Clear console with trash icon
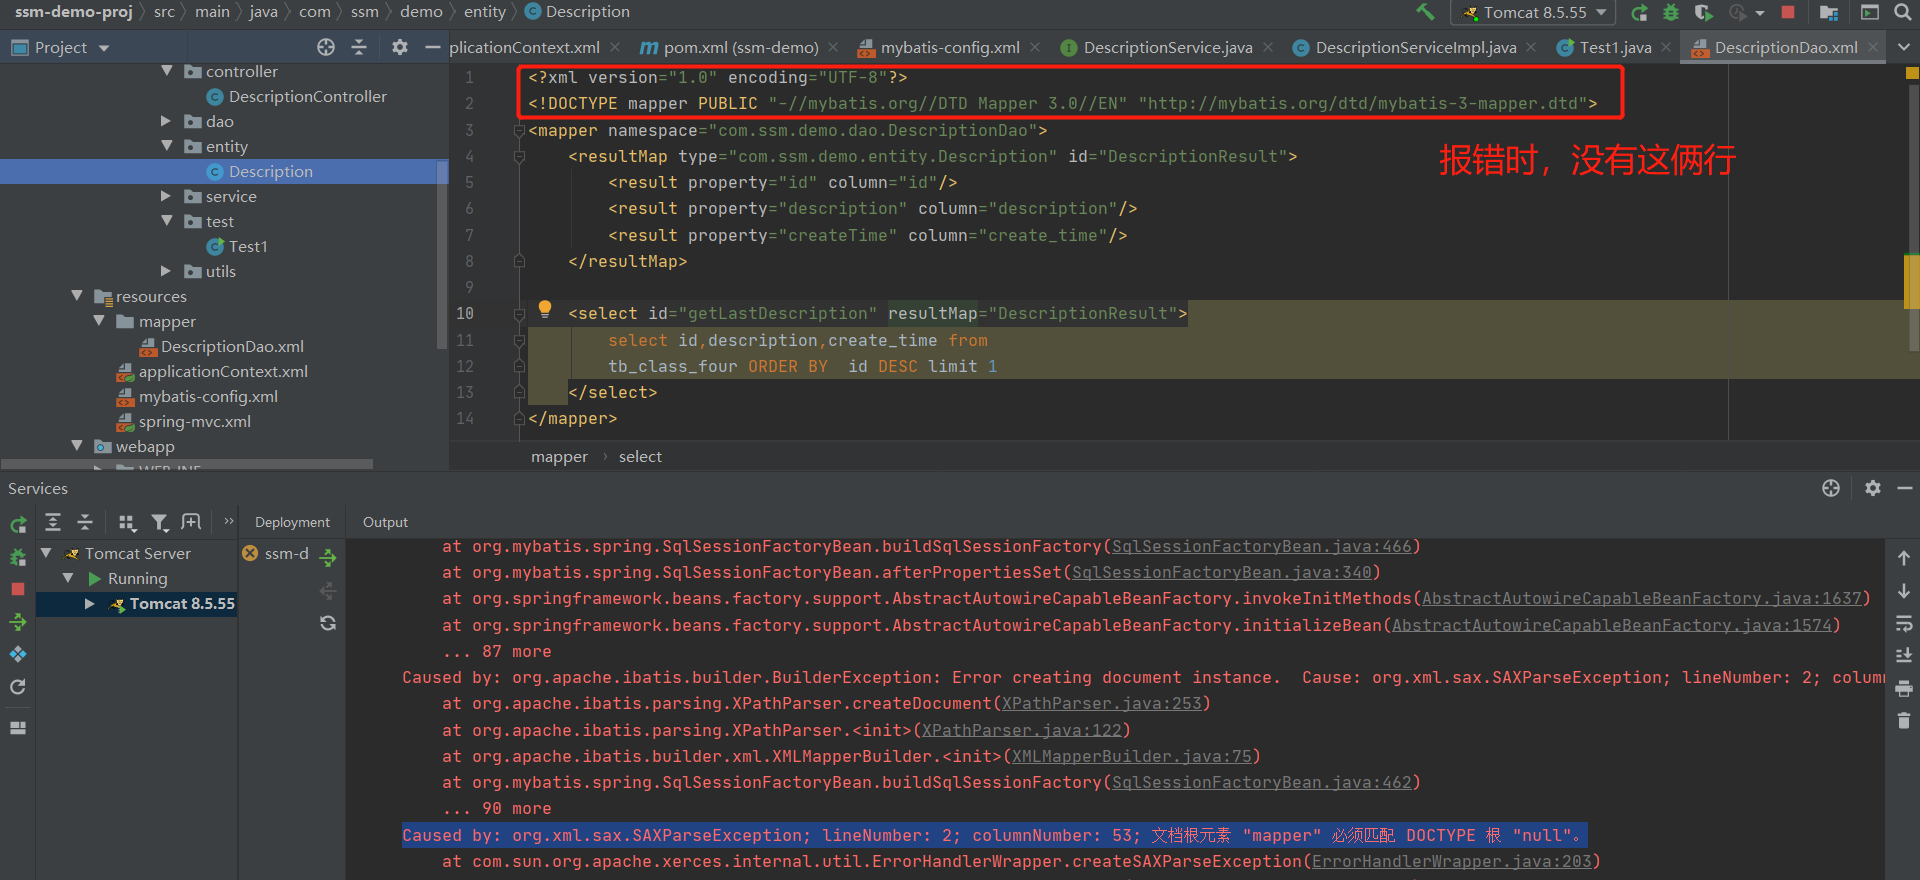The height and width of the screenshot is (880, 1920). pos(1904,720)
